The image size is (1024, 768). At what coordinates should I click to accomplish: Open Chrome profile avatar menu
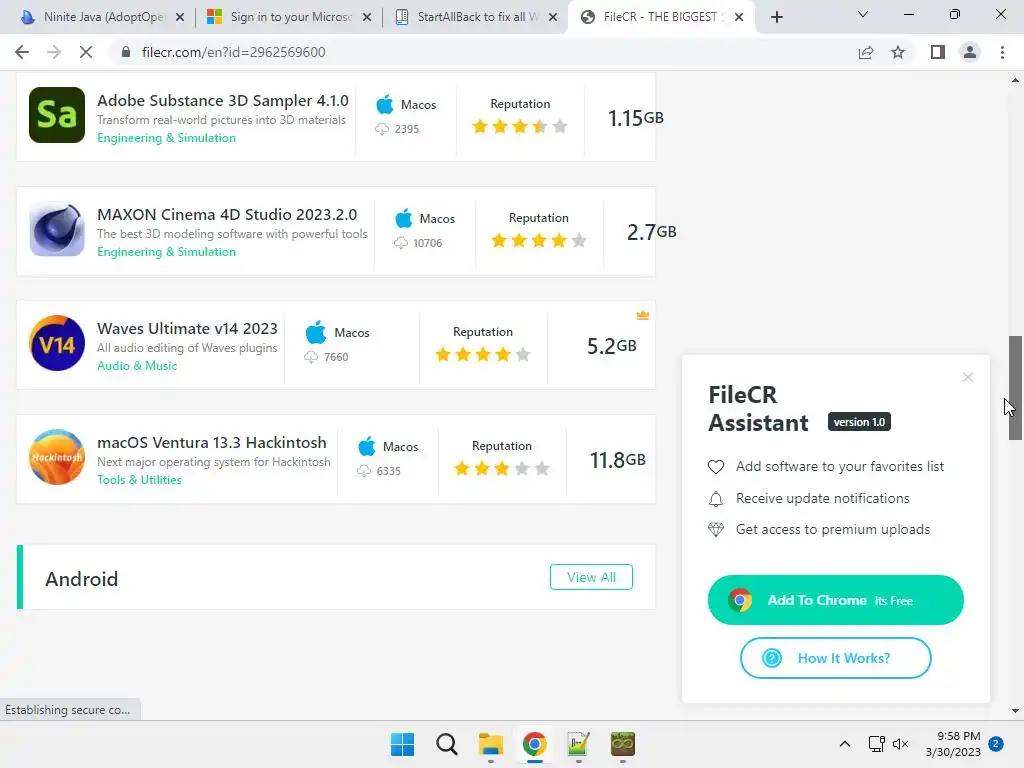tap(970, 52)
